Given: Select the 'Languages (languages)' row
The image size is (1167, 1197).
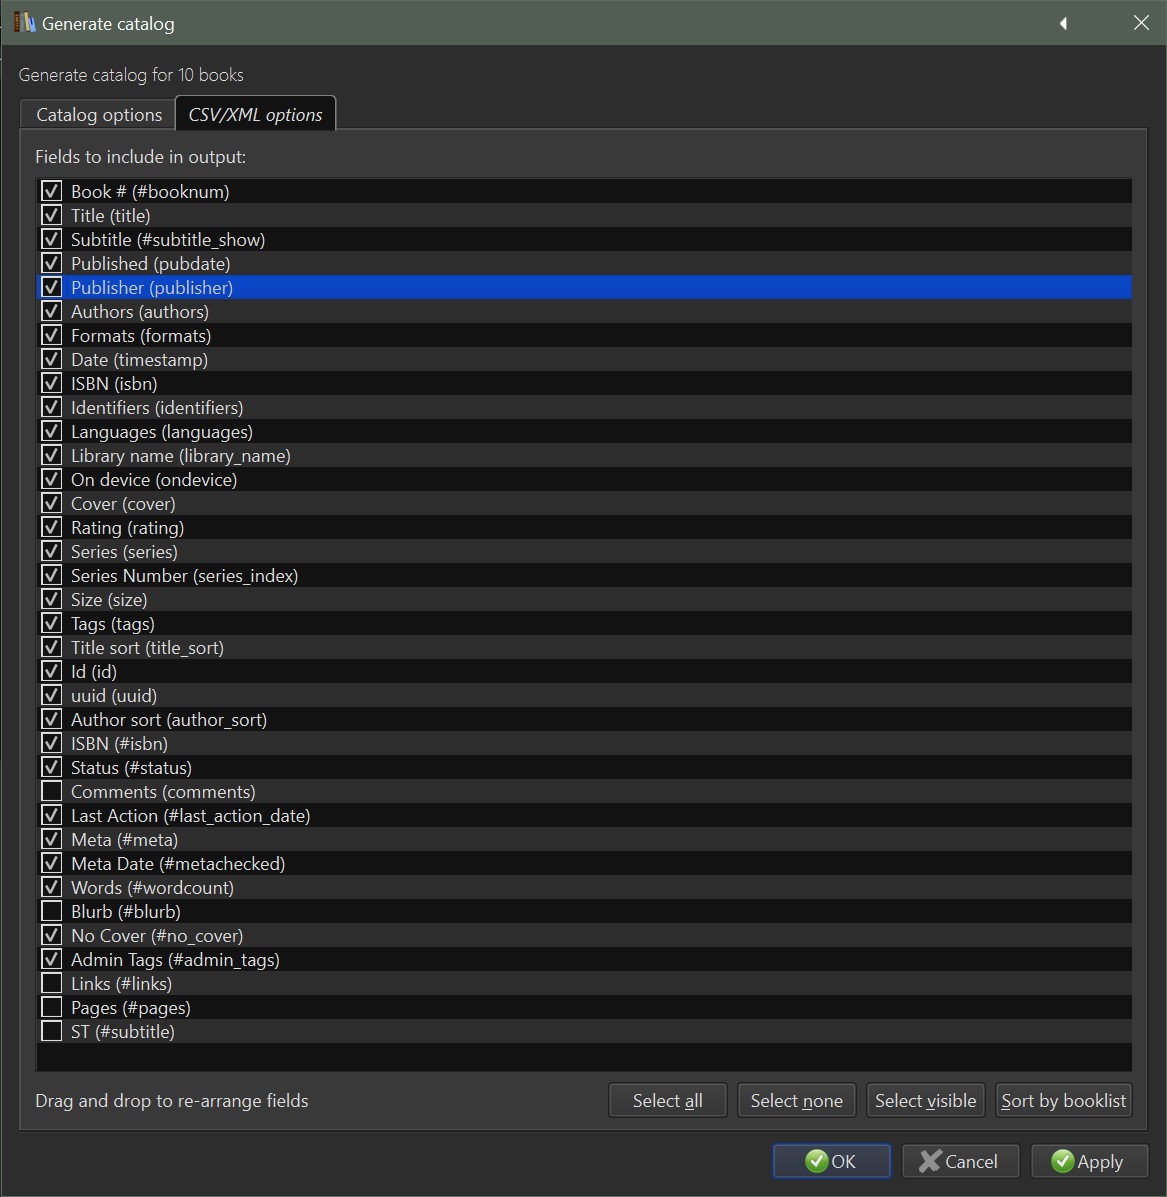Looking at the screenshot, I should (585, 431).
